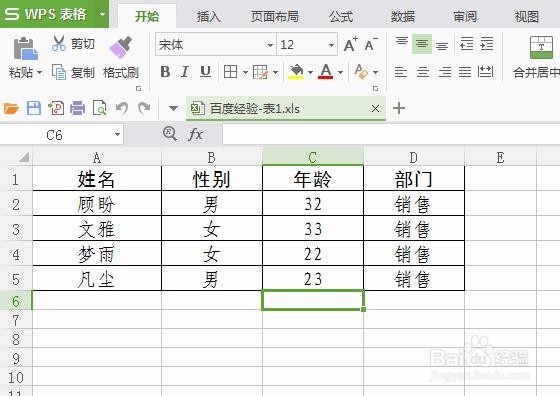
Task: Open the font name dropdown showing 宋体
Action: 270,45
